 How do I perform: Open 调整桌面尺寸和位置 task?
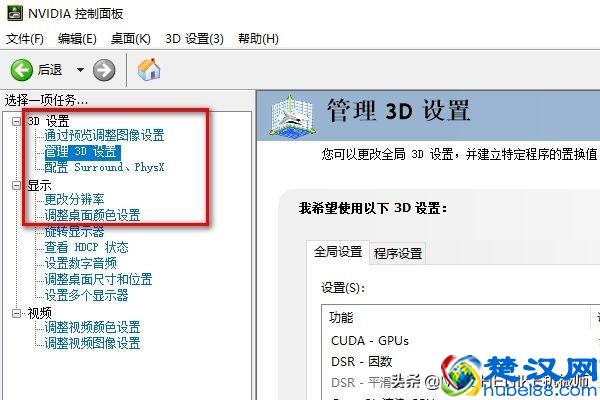(98, 279)
